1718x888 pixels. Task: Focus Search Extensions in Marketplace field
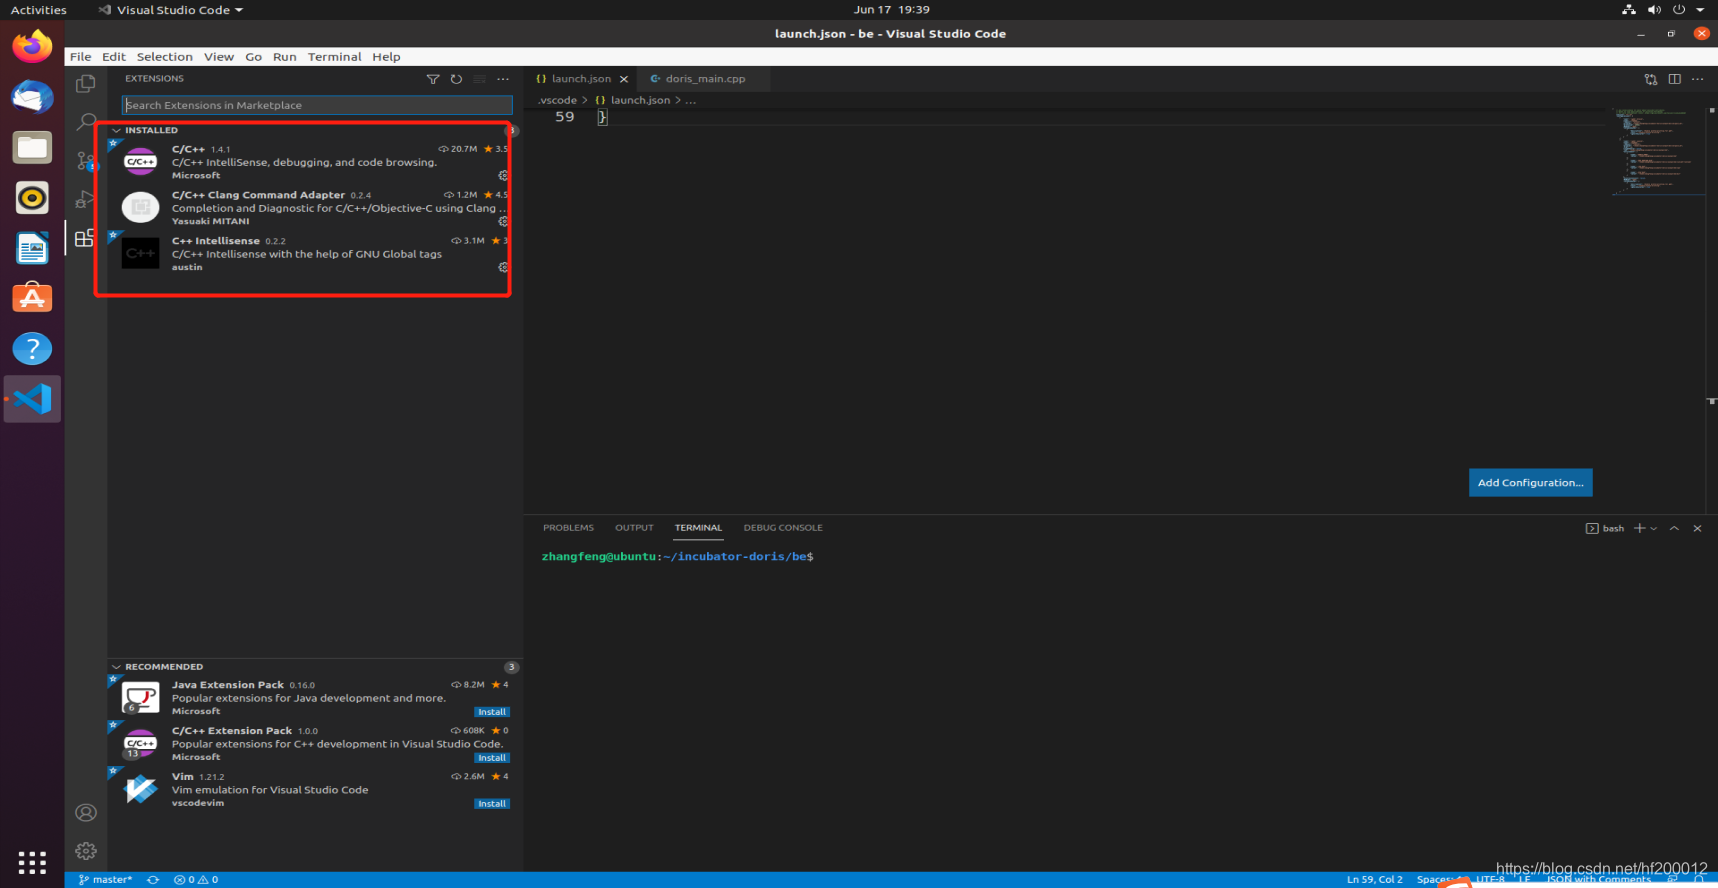317,105
